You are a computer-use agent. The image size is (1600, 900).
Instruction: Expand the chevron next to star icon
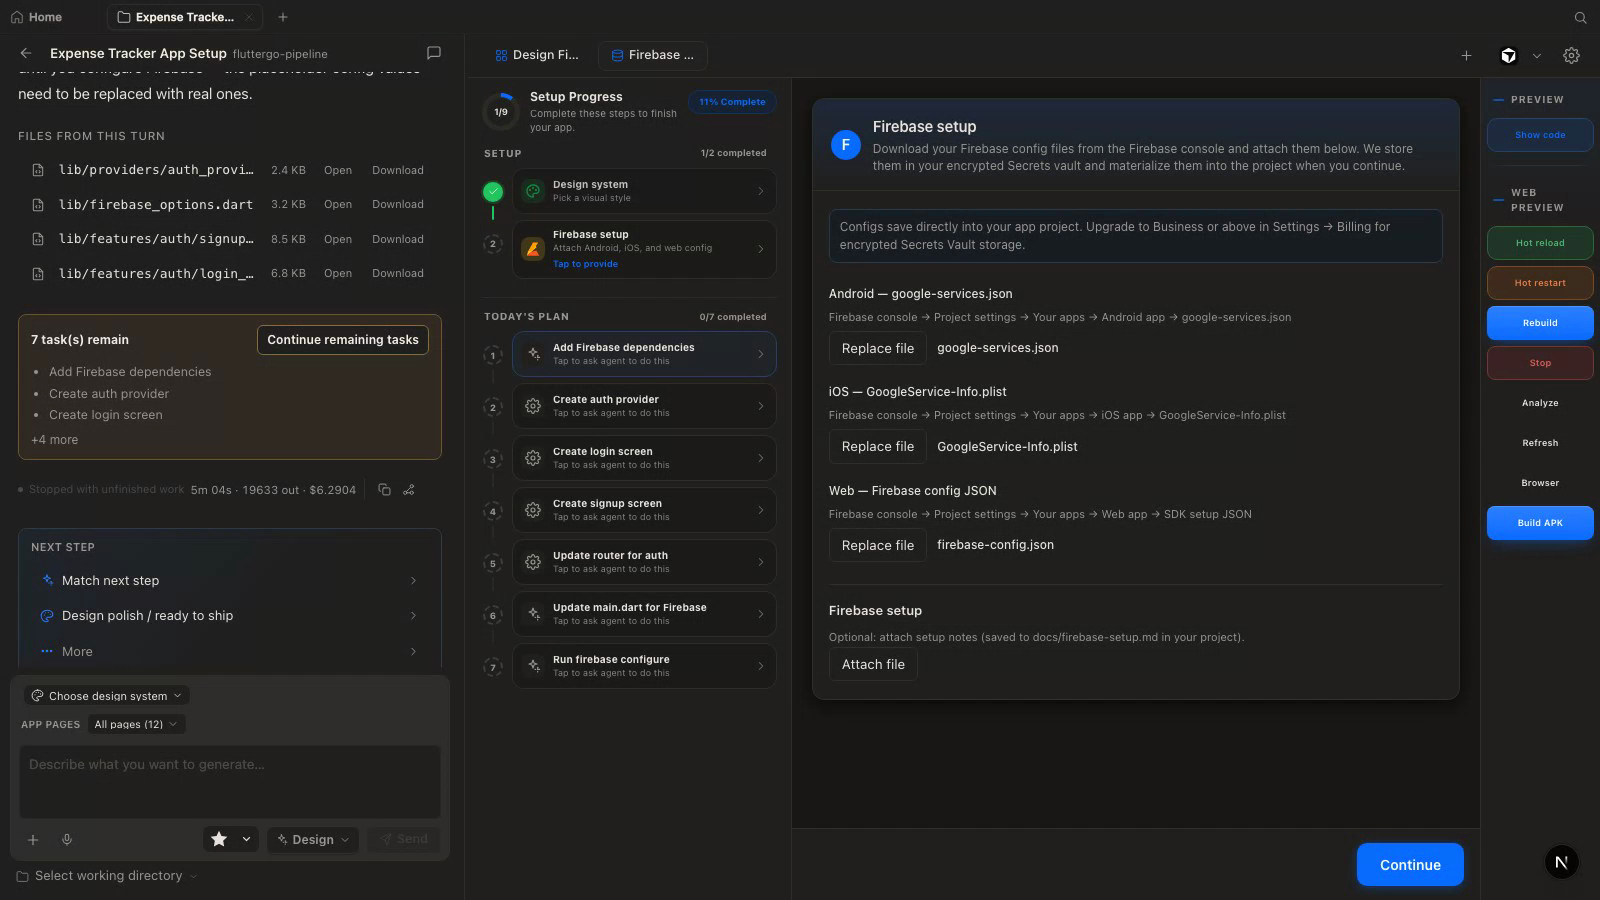pos(246,839)
